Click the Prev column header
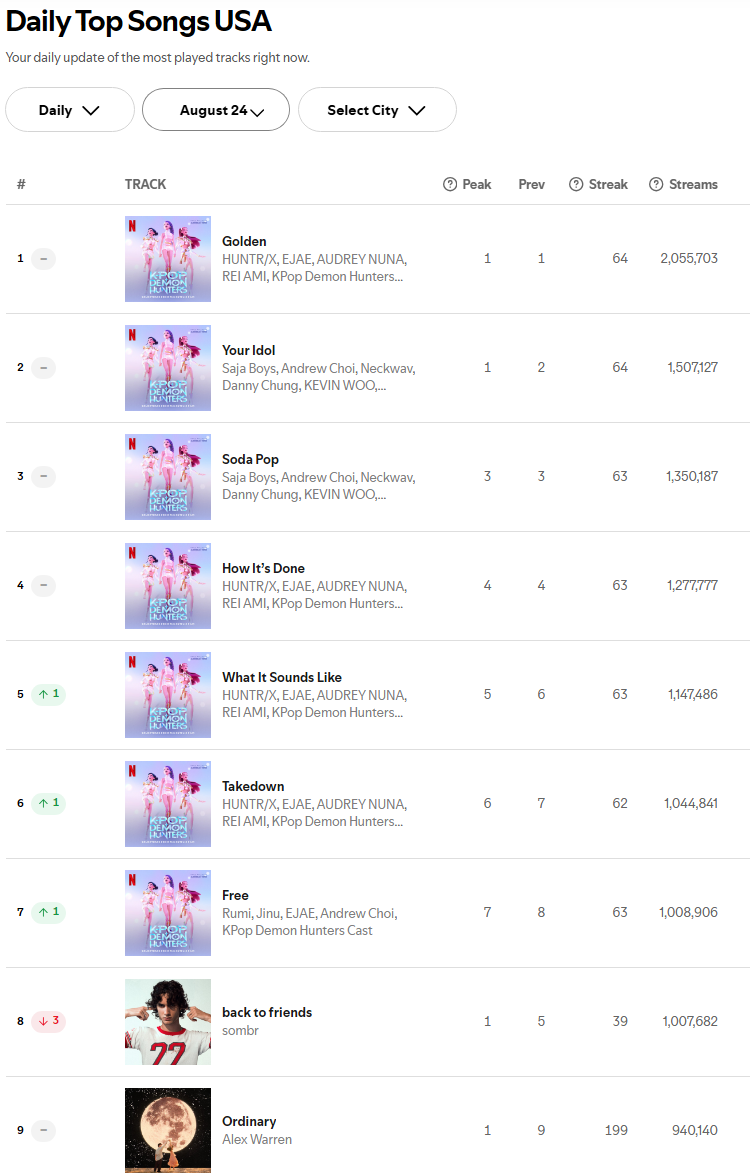Image resolution: width=750 pixels, height=1173 pixels. point(531,184)
